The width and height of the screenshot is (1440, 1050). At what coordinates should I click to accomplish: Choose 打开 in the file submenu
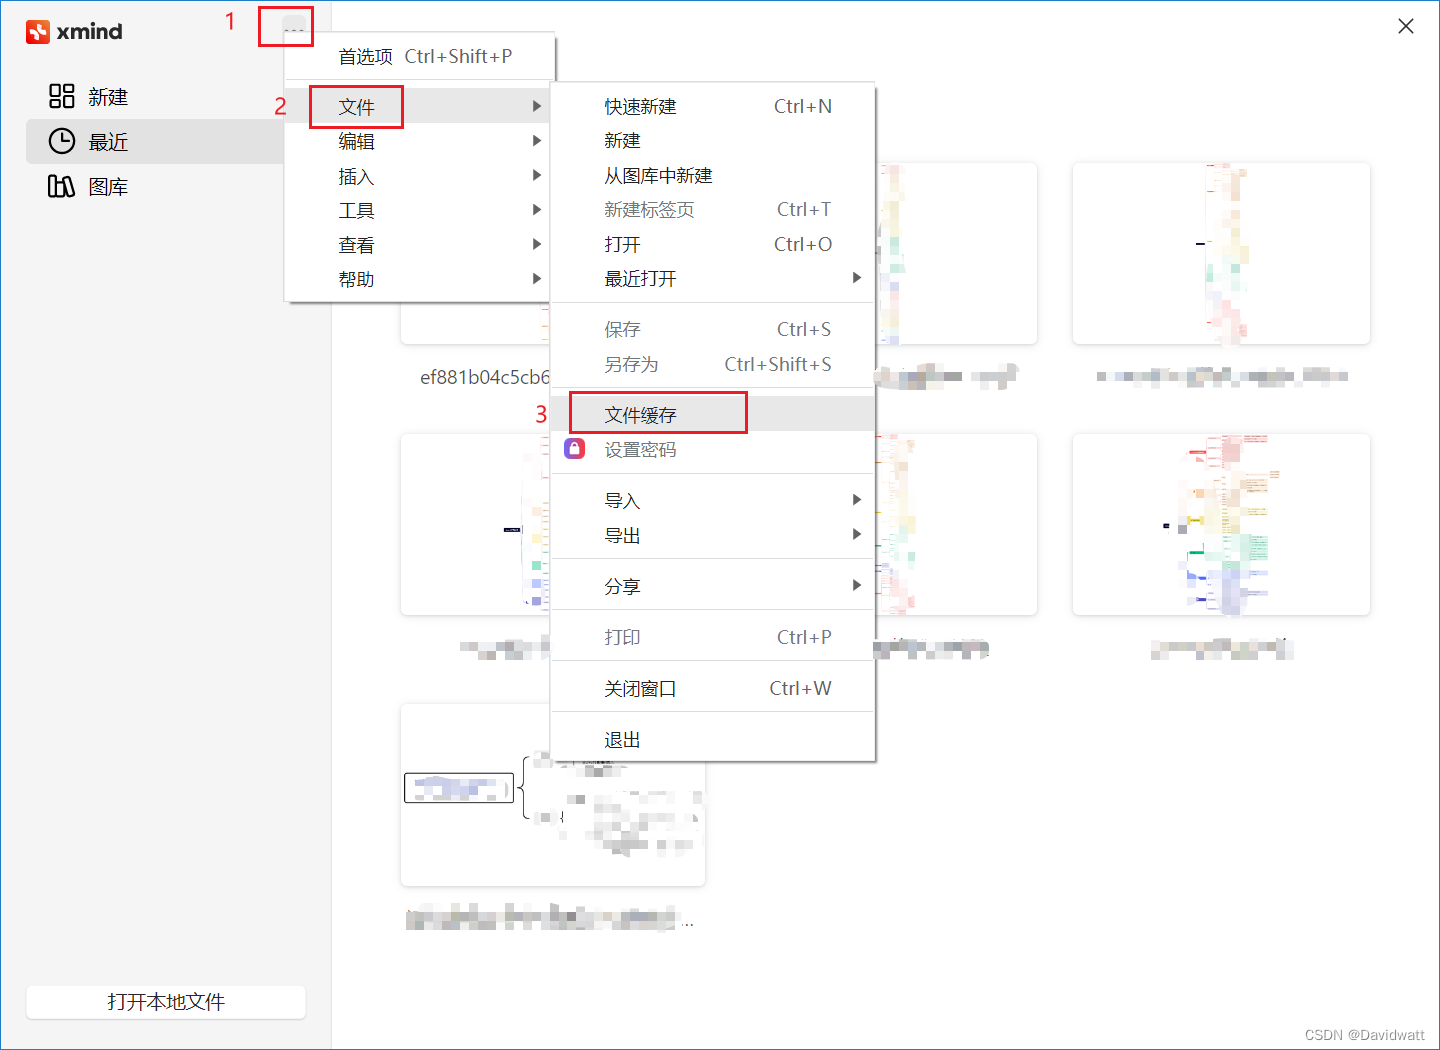713,244
